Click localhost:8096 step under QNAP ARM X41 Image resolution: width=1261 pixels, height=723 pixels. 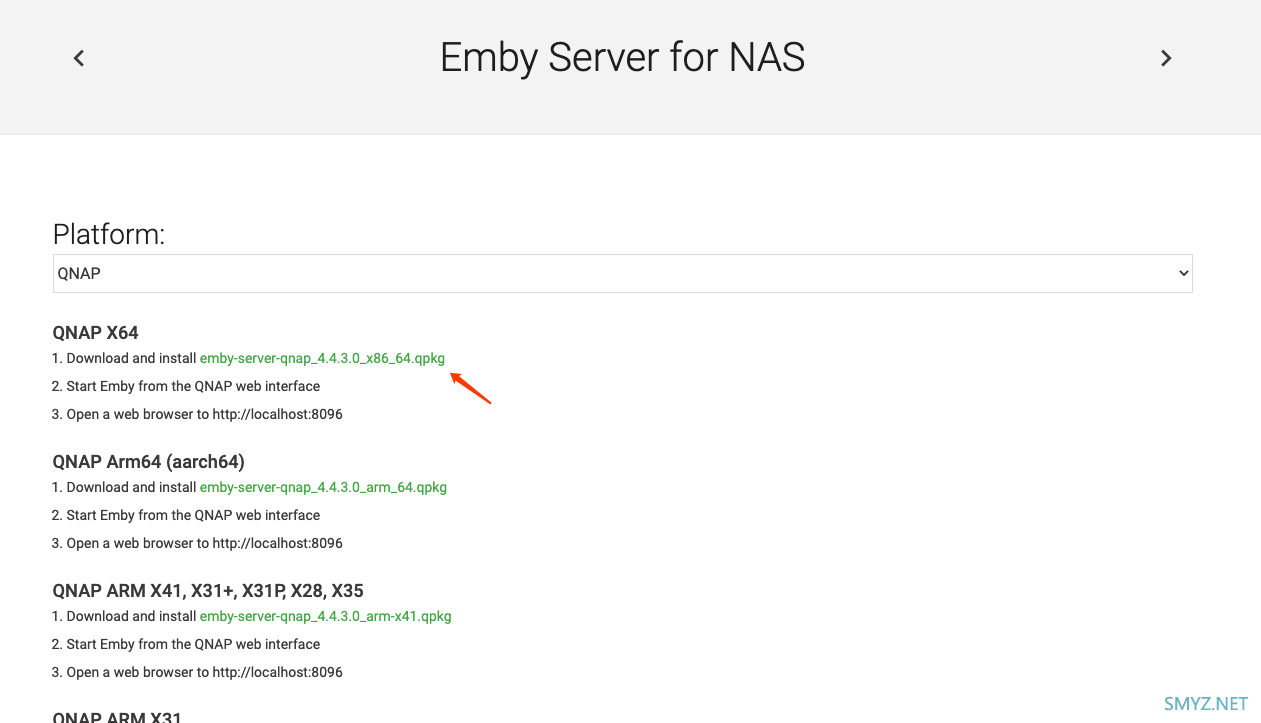click(x=197, y=672)
